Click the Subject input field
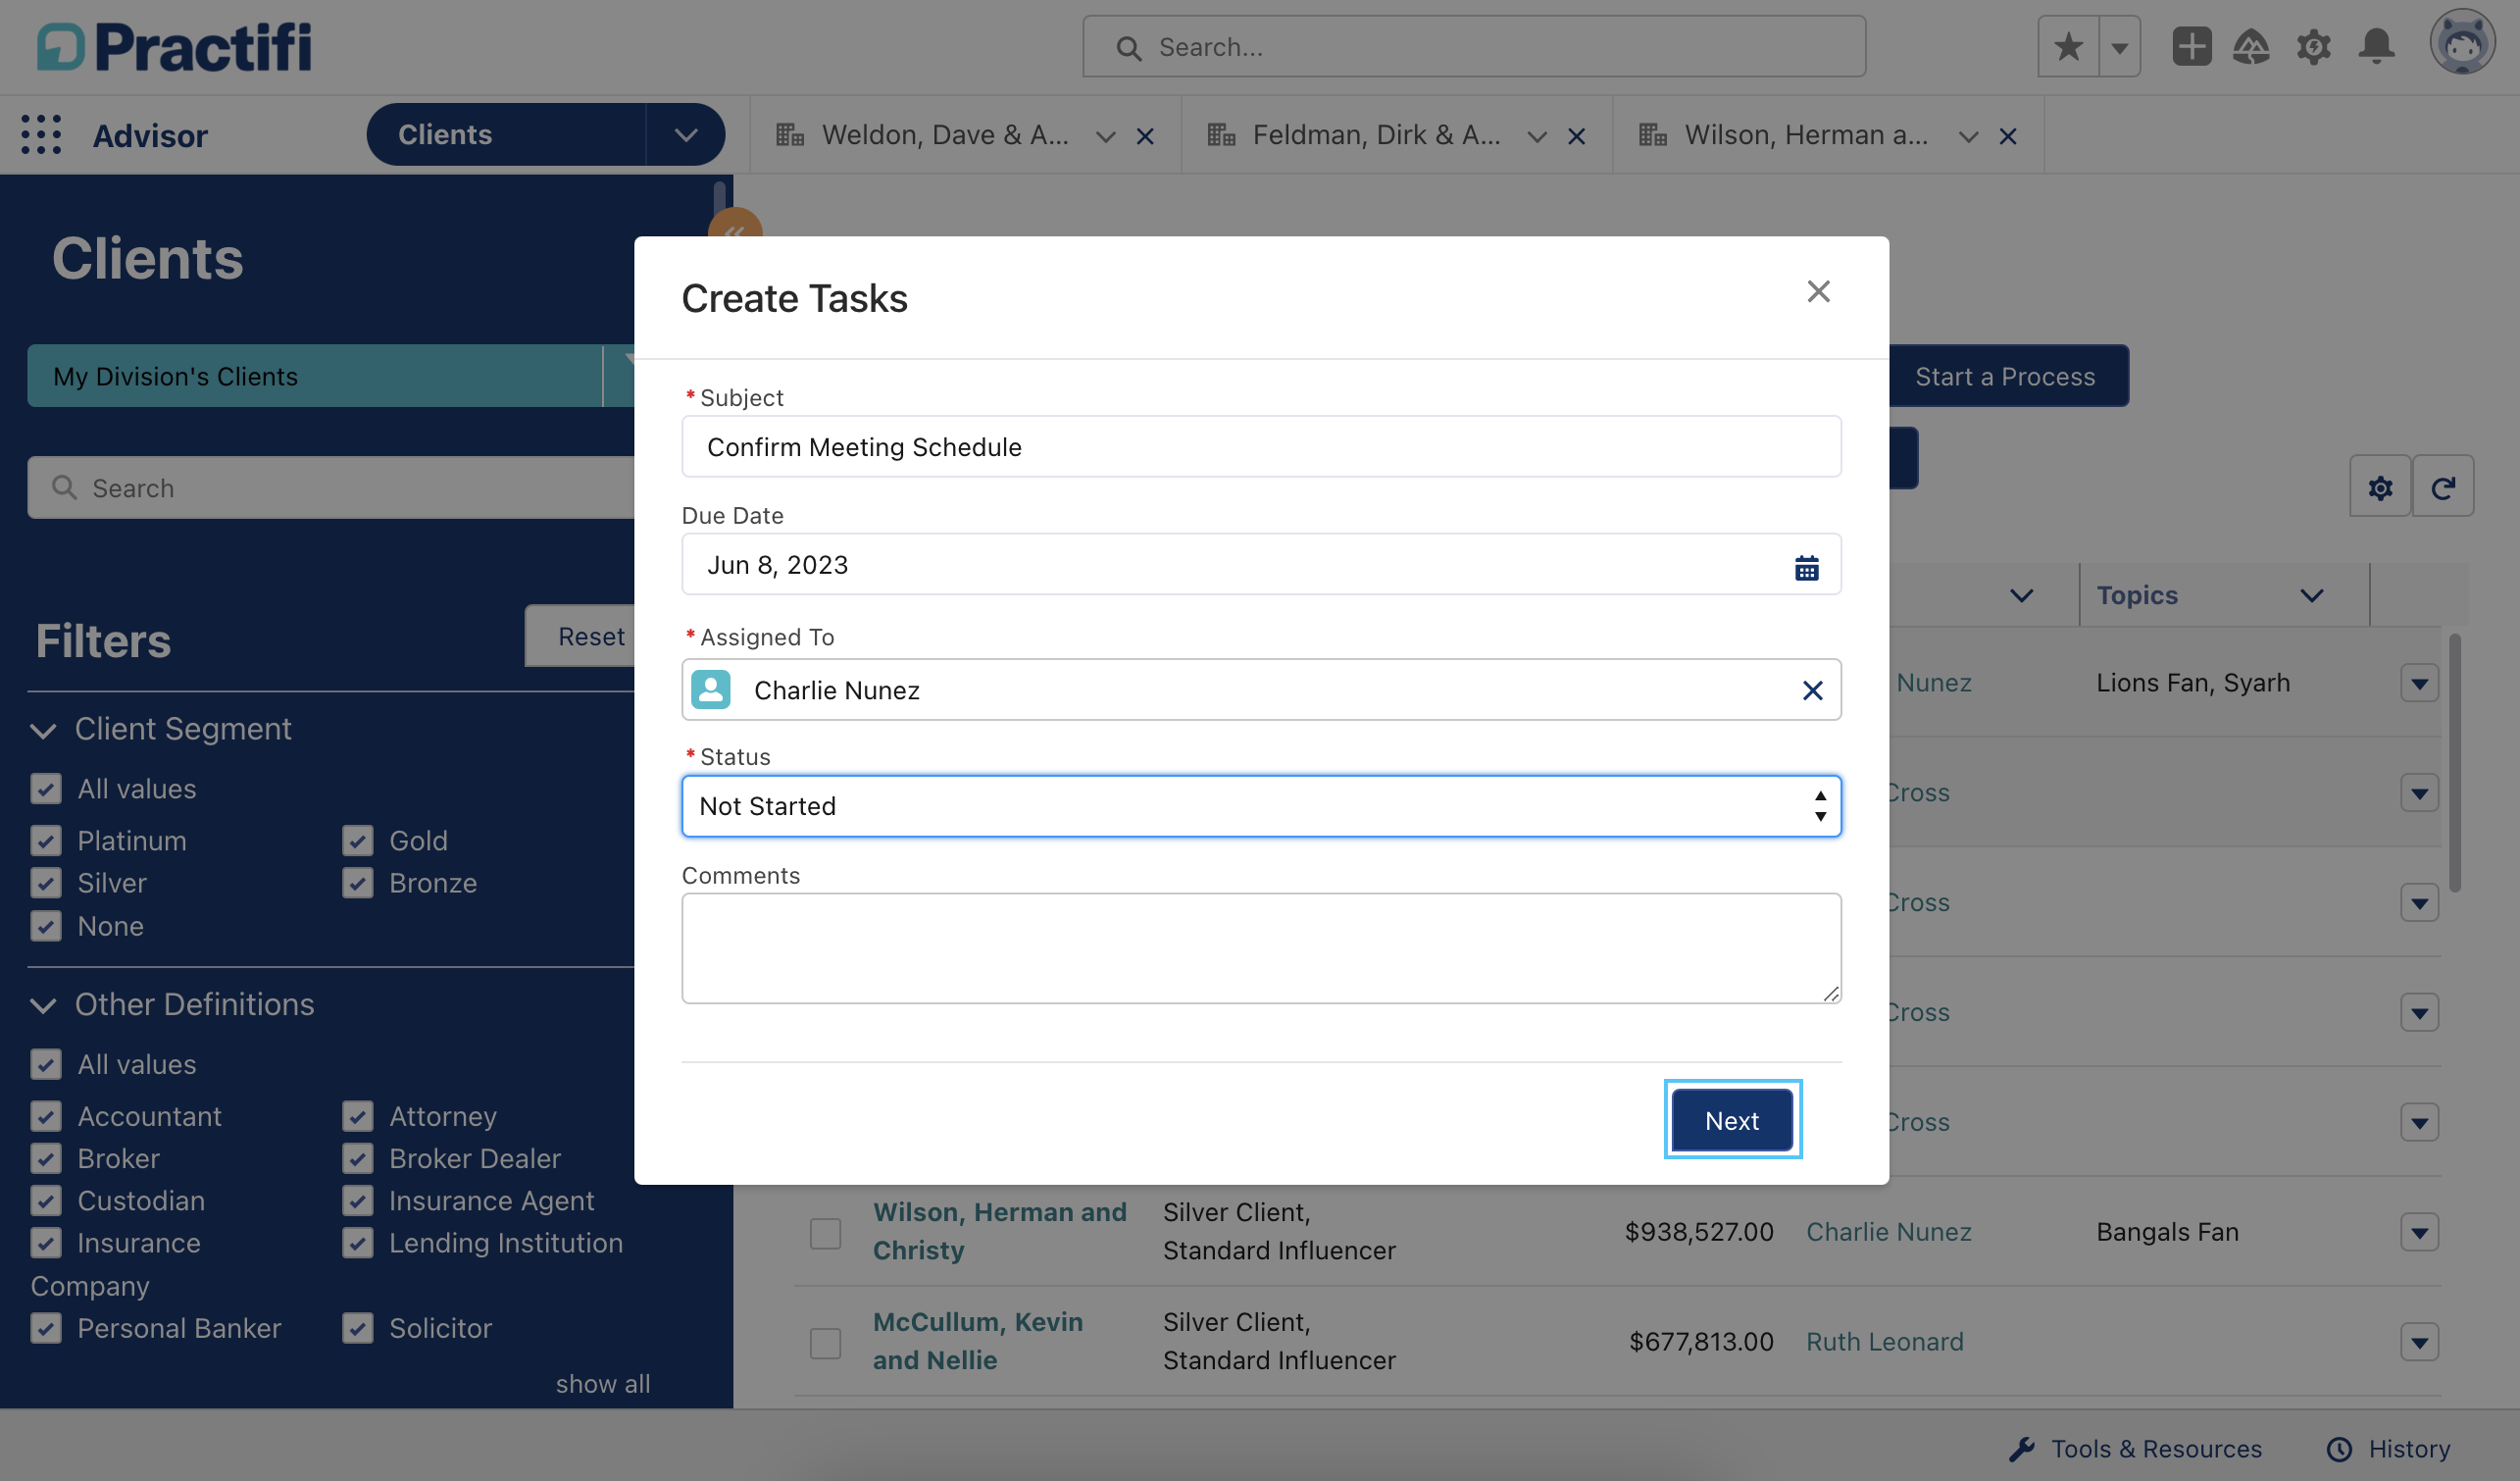 tap(1261, 446)
